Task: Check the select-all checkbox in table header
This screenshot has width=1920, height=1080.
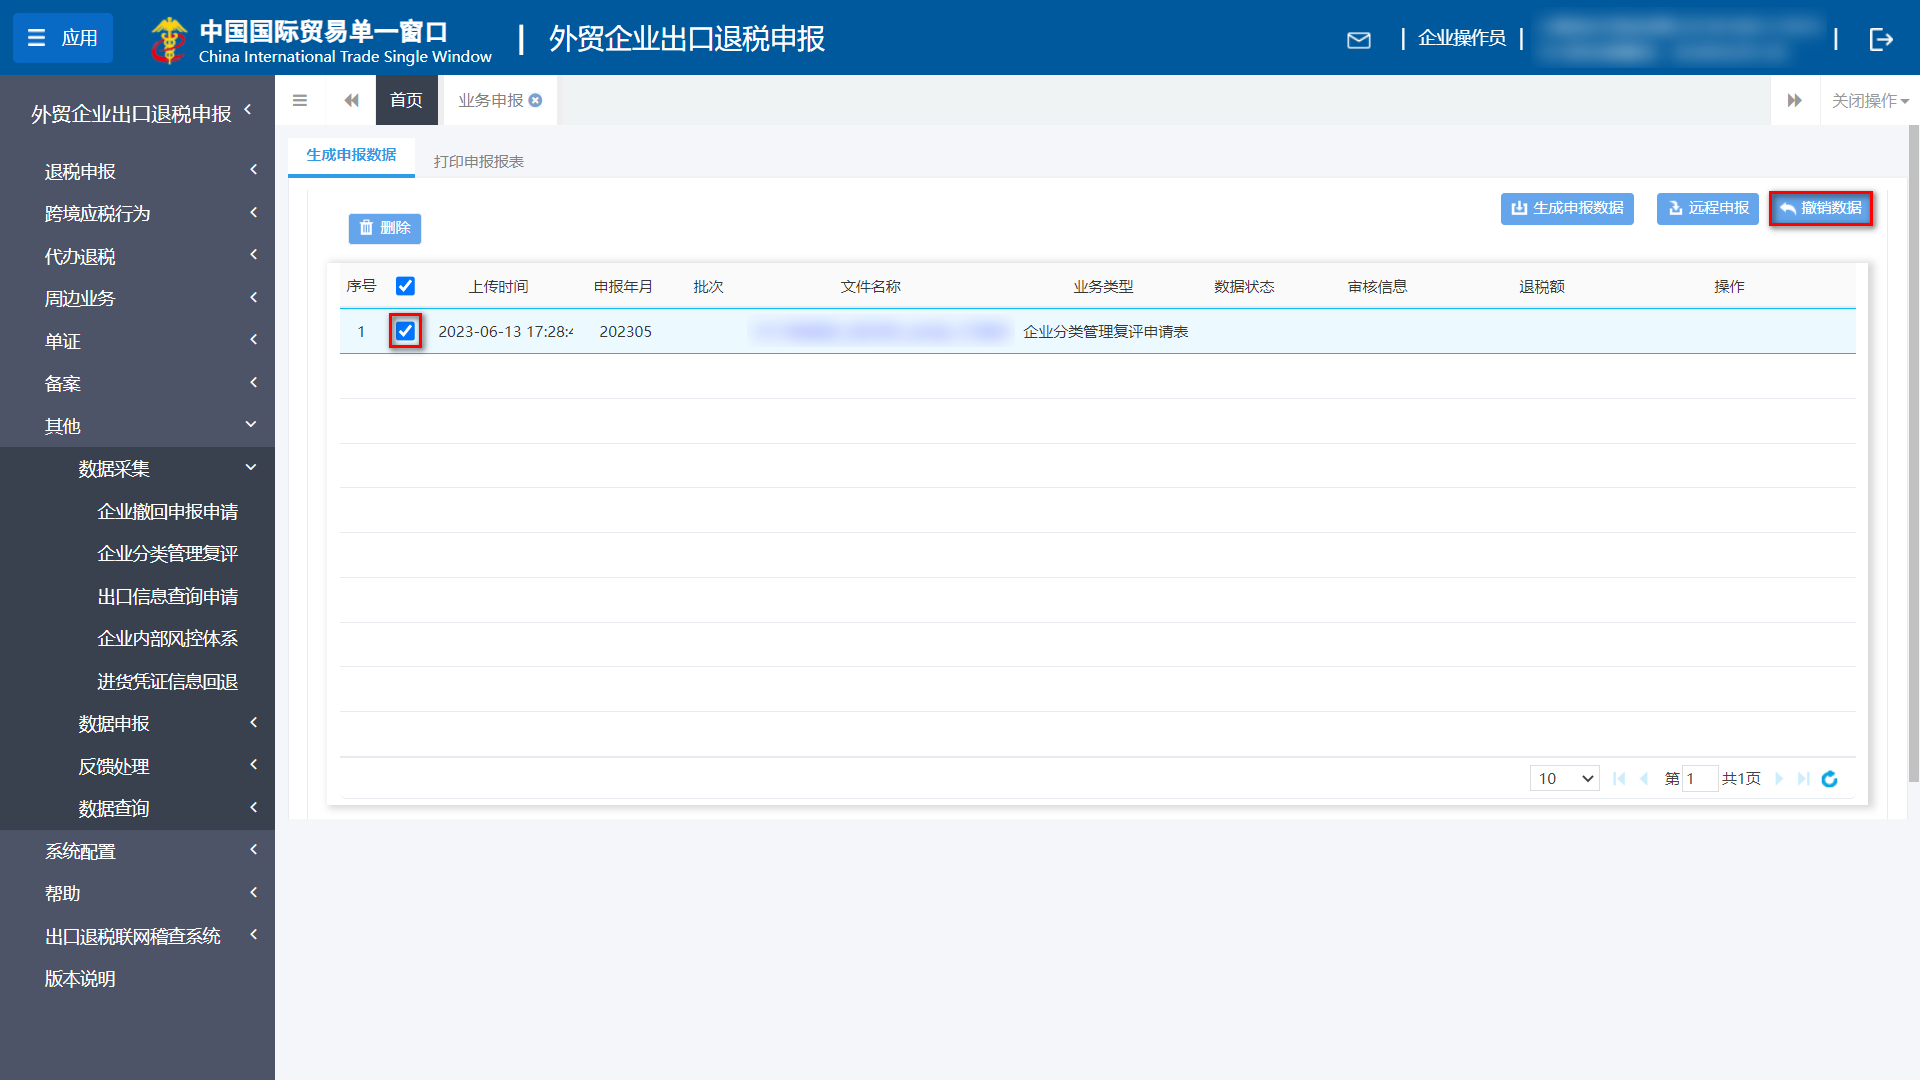Action: tap(405, 286)
